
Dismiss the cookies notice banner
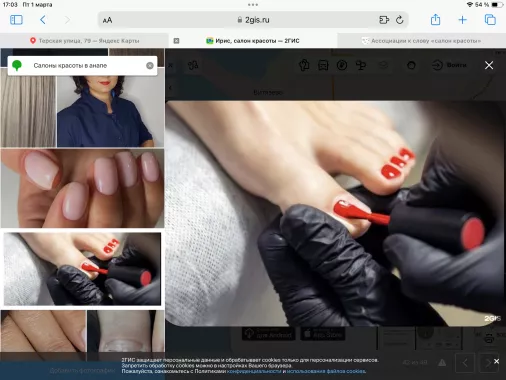pyautogui.click(x=496, y=361)
